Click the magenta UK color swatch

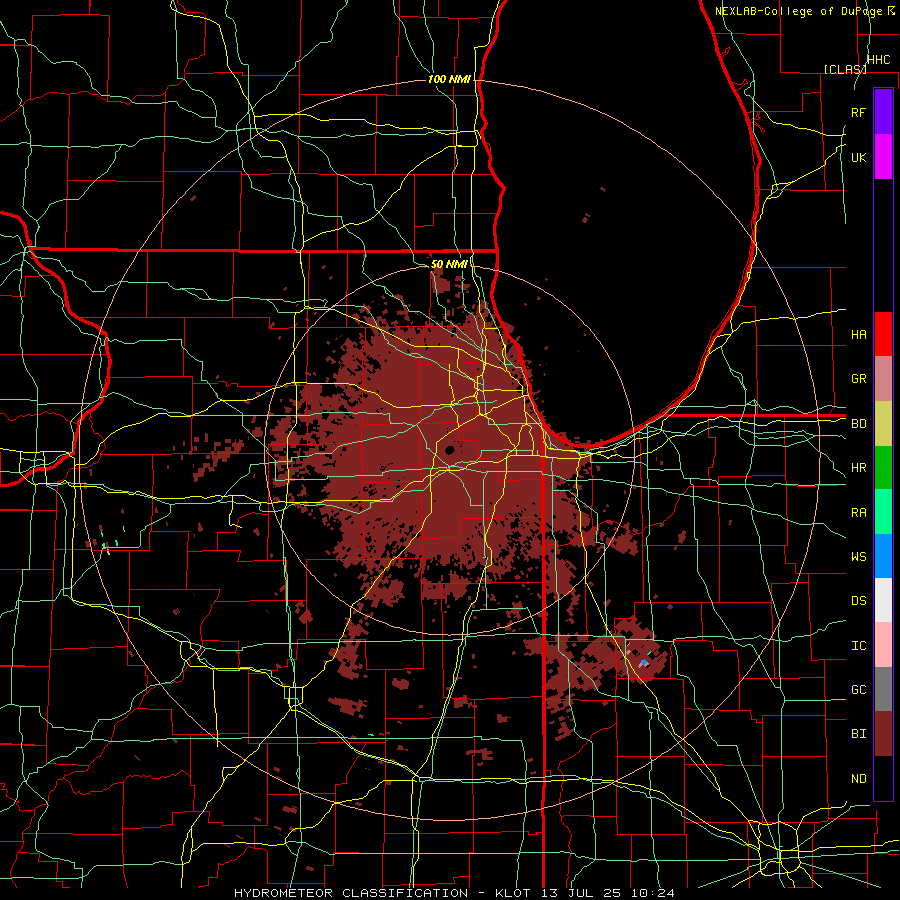pos(883,157)
